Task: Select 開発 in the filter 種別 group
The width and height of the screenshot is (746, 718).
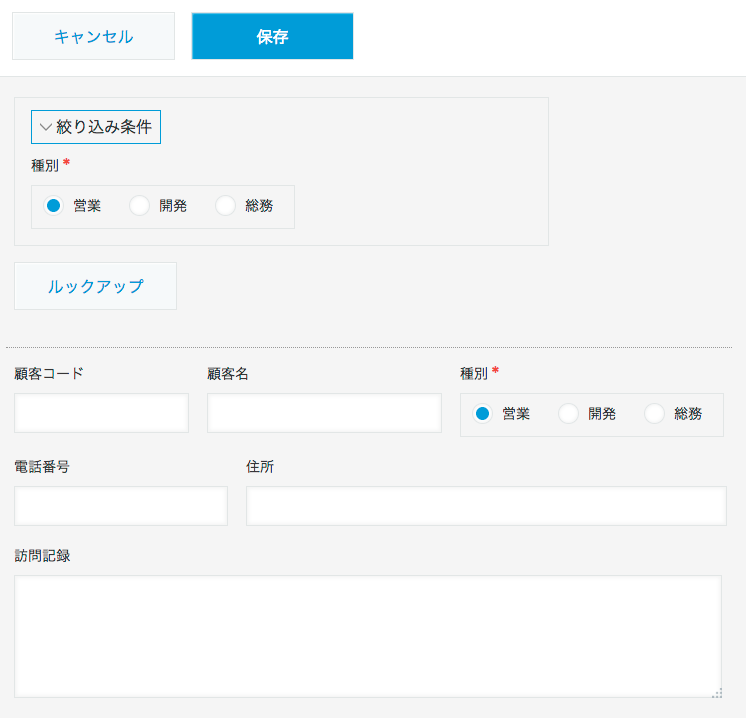Action: pos(139,206)
